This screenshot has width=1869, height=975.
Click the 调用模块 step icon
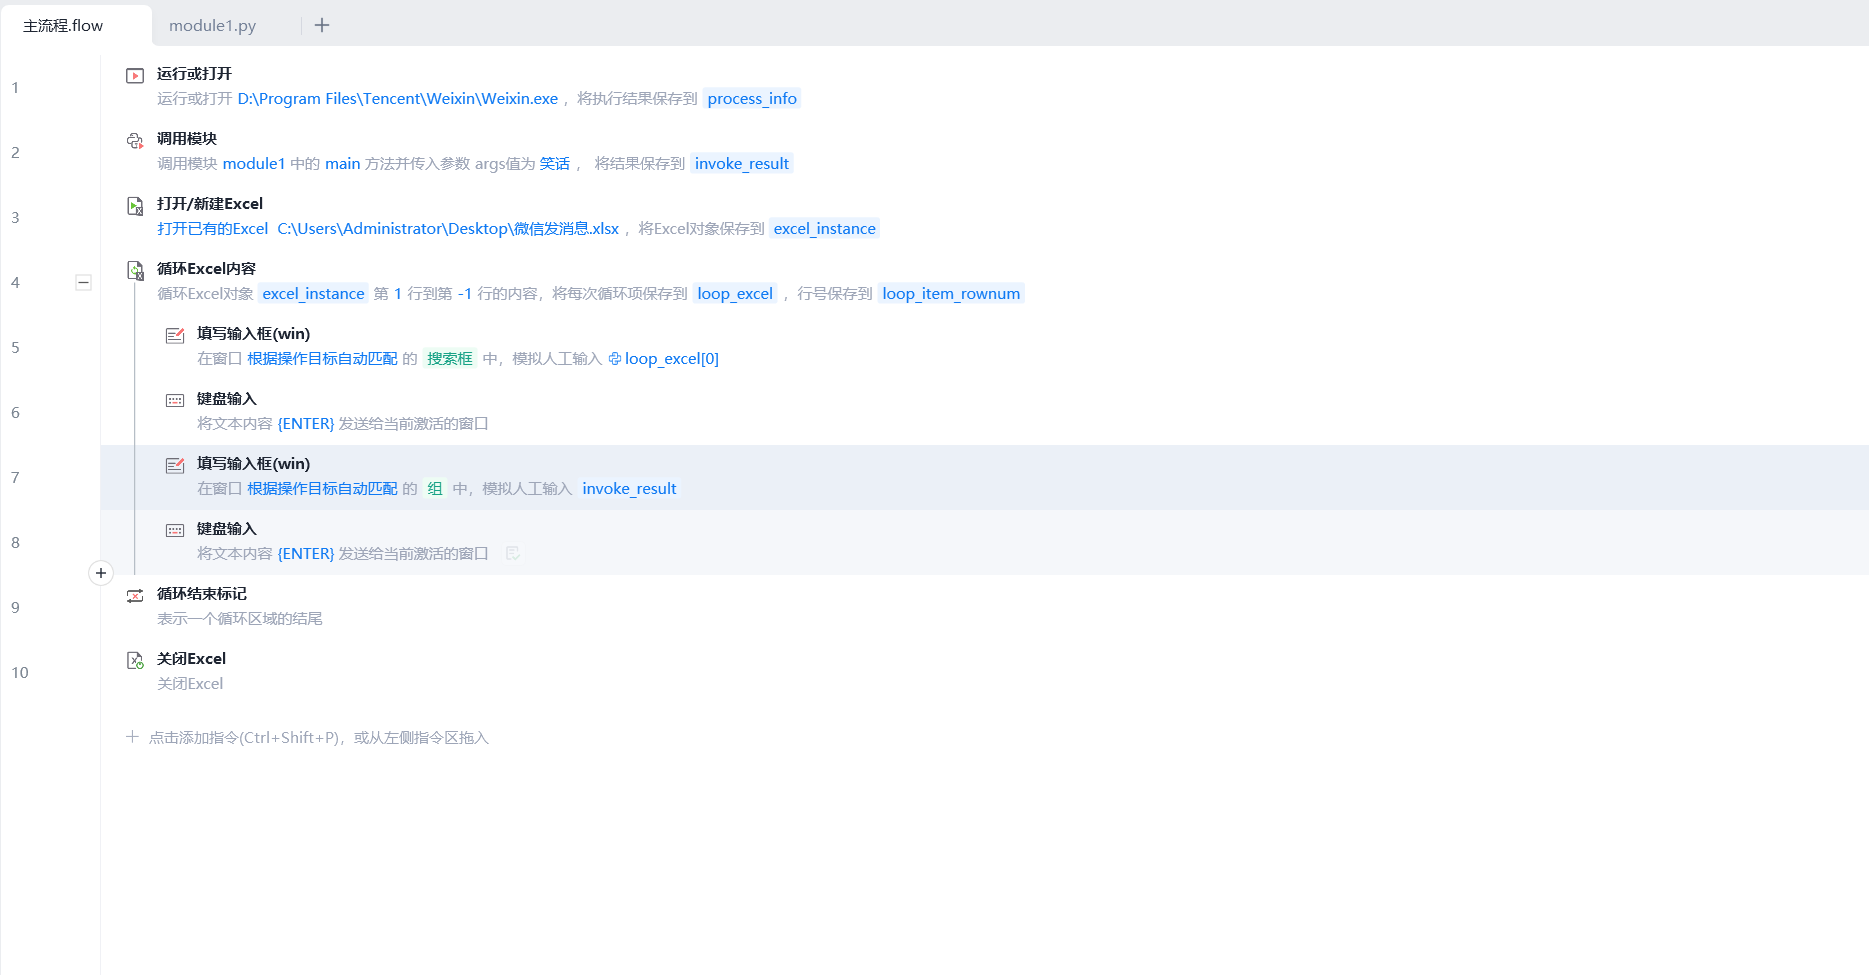coord(135,141)
